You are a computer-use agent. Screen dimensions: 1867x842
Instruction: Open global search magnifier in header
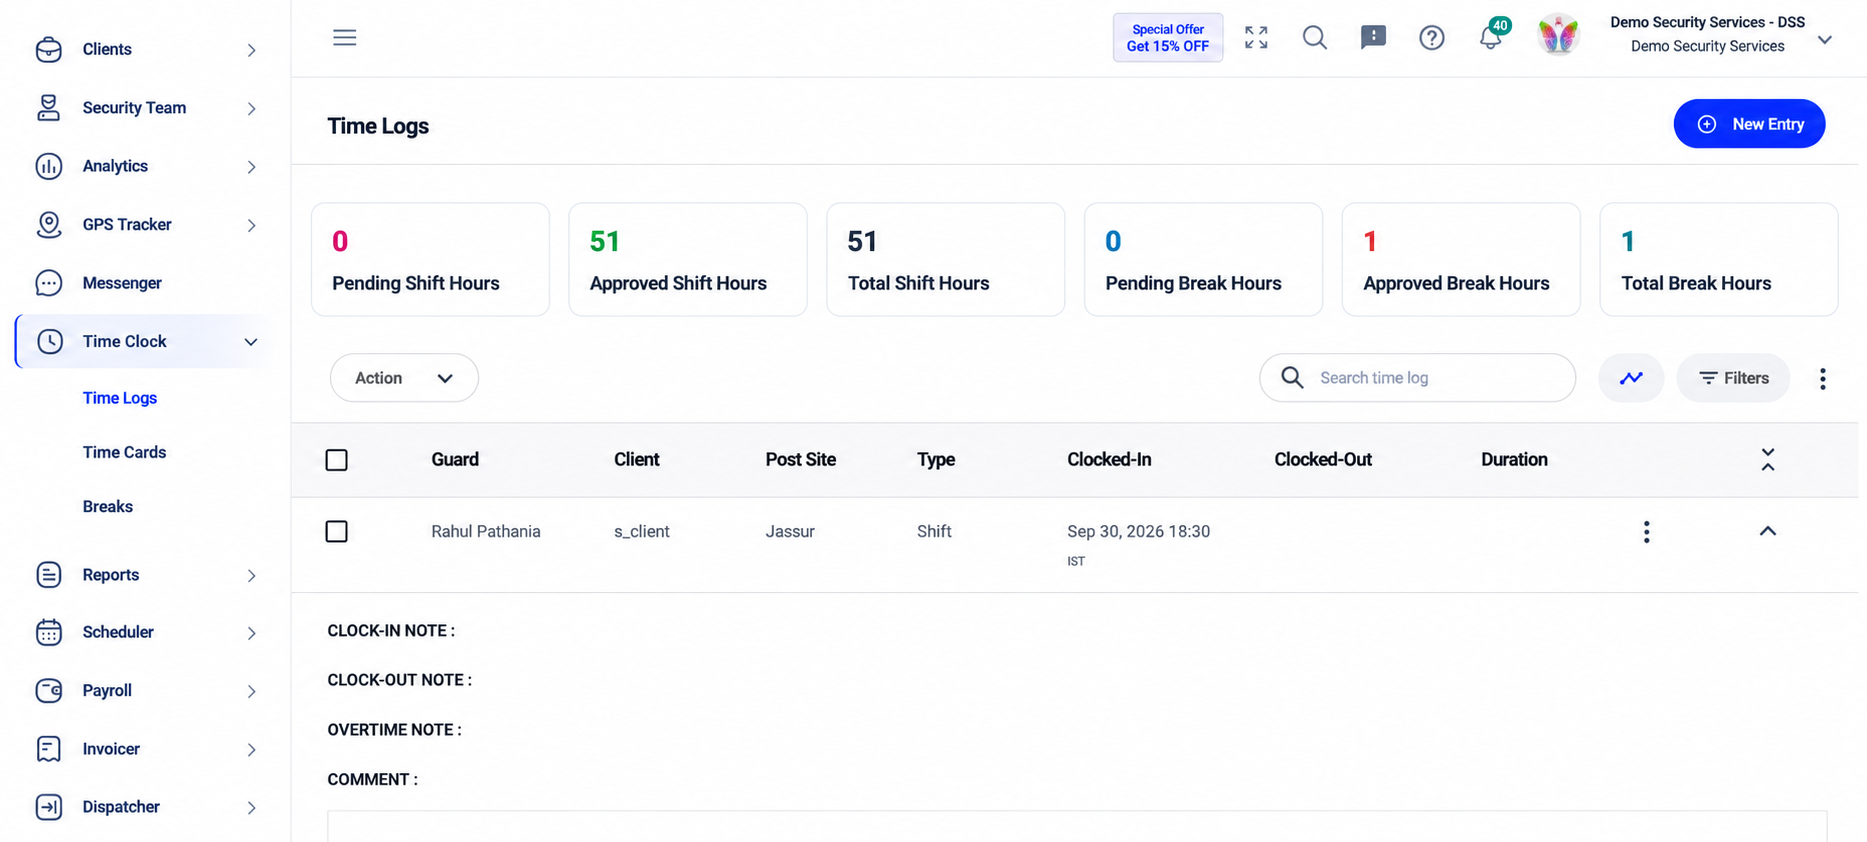click(1315, 38)
